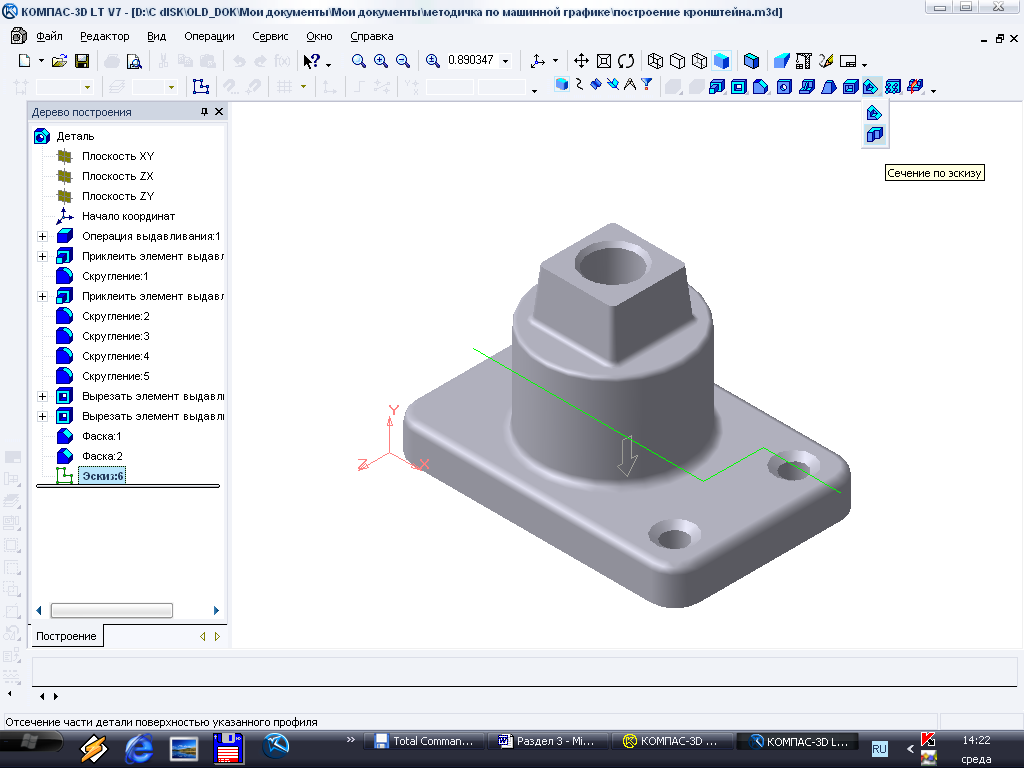Click the context help arrow-question icon
1024x768 pixels.
[312, 61]
